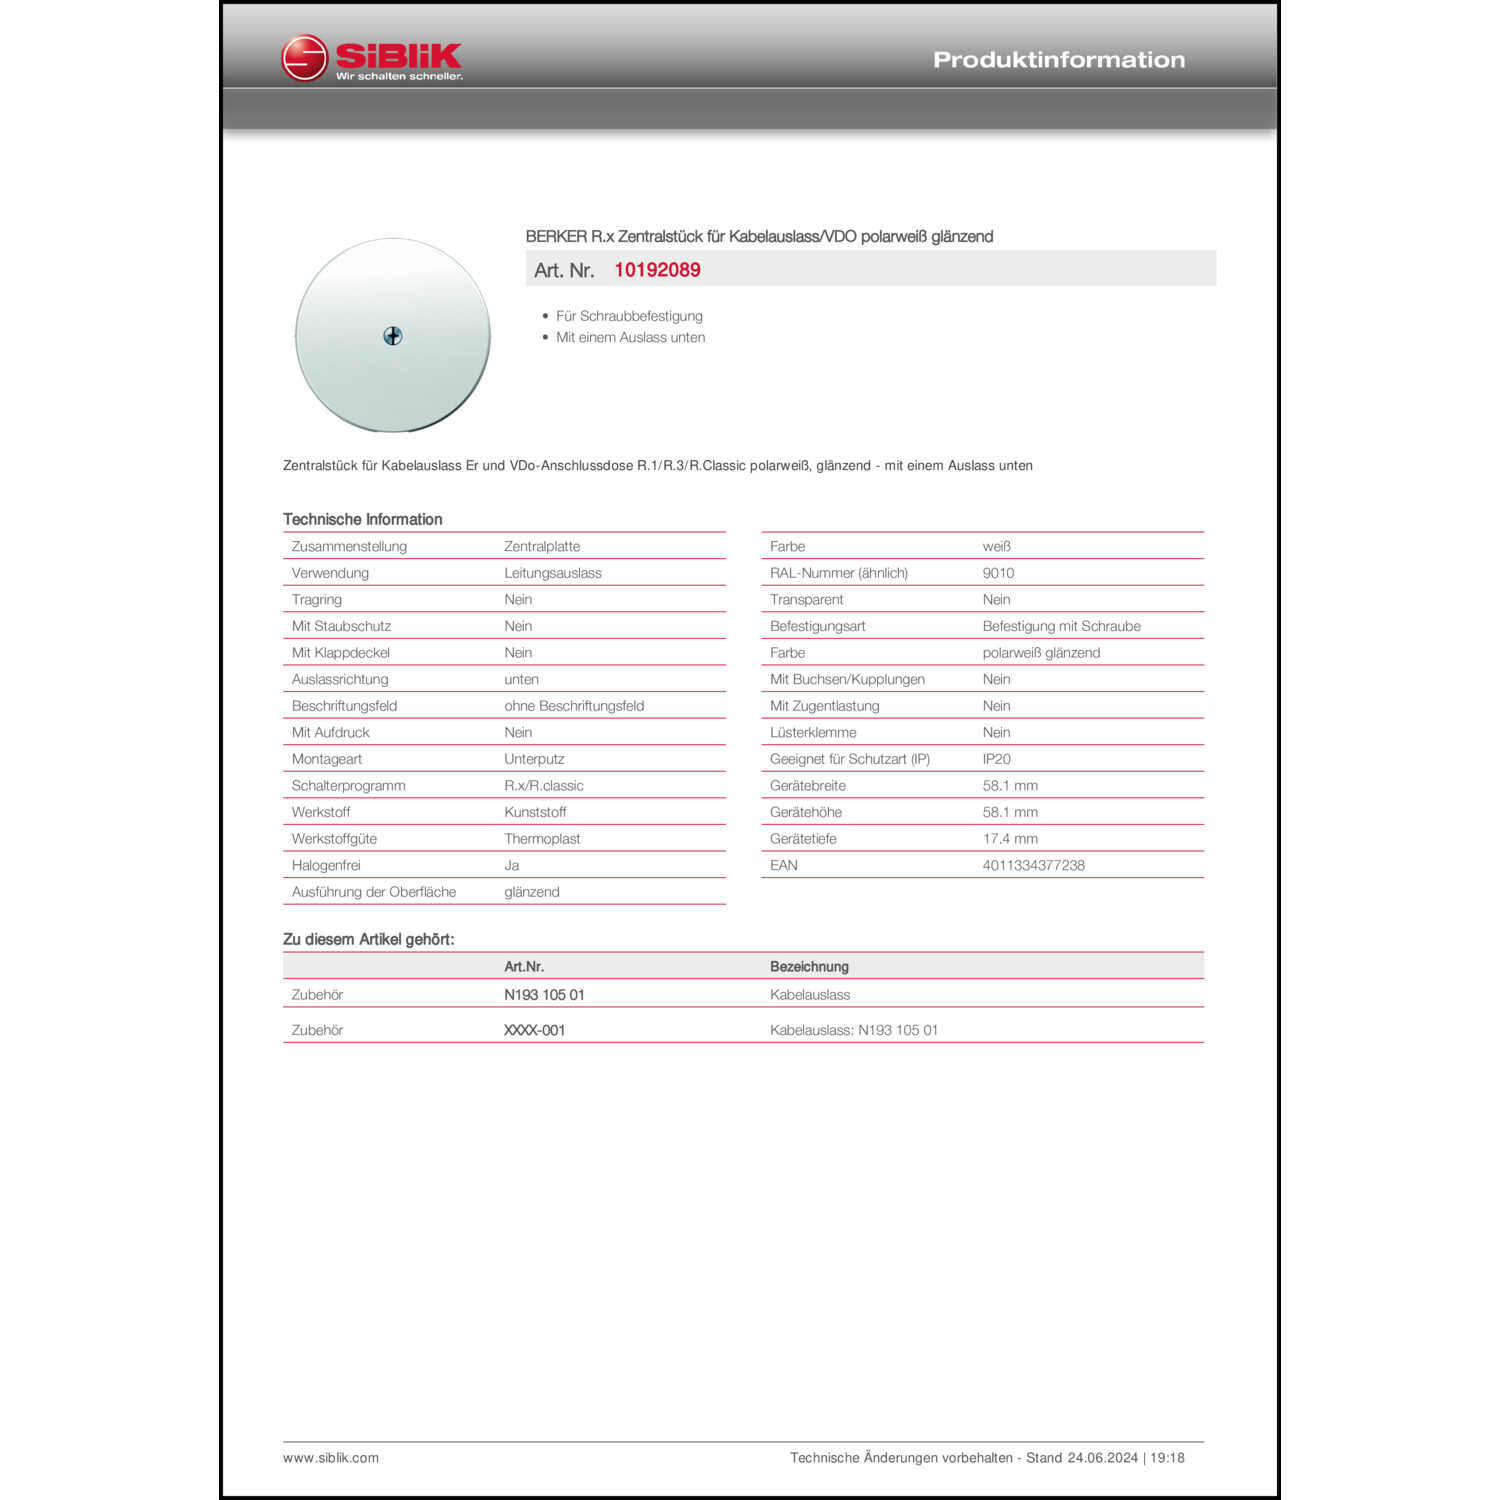Click the 'Gerätebreite' row label
The width and height of the screenshot is (1500, 1500).
808,786
